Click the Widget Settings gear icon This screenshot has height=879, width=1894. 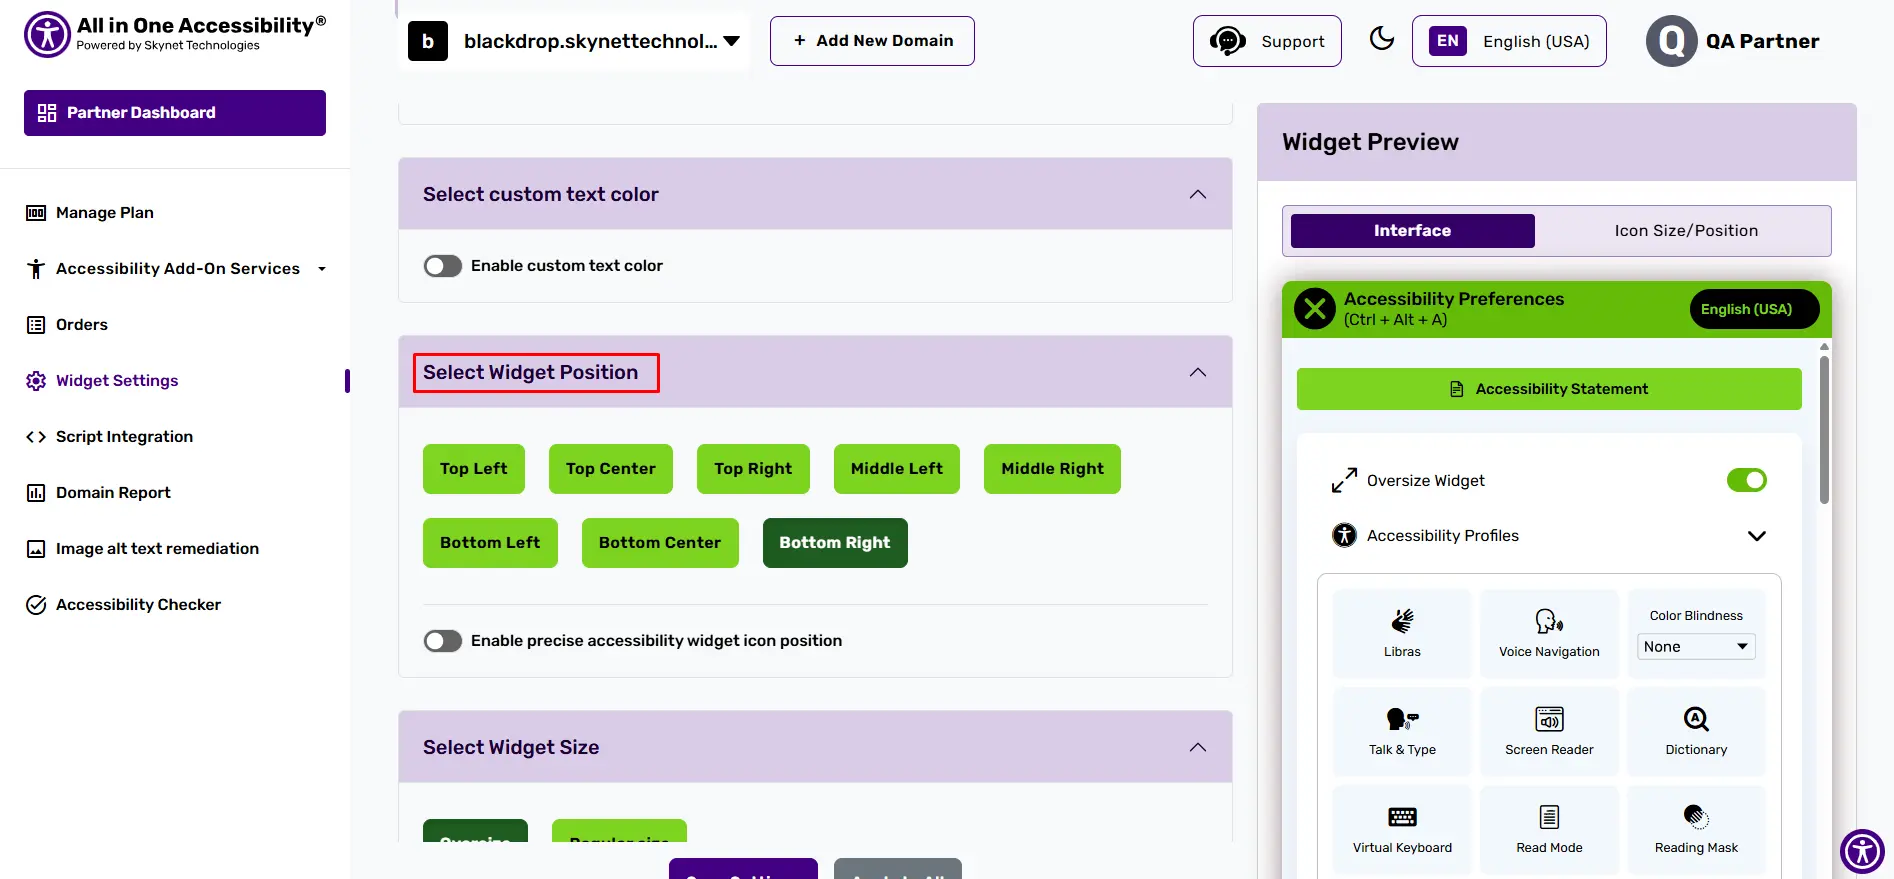[36, 381]
